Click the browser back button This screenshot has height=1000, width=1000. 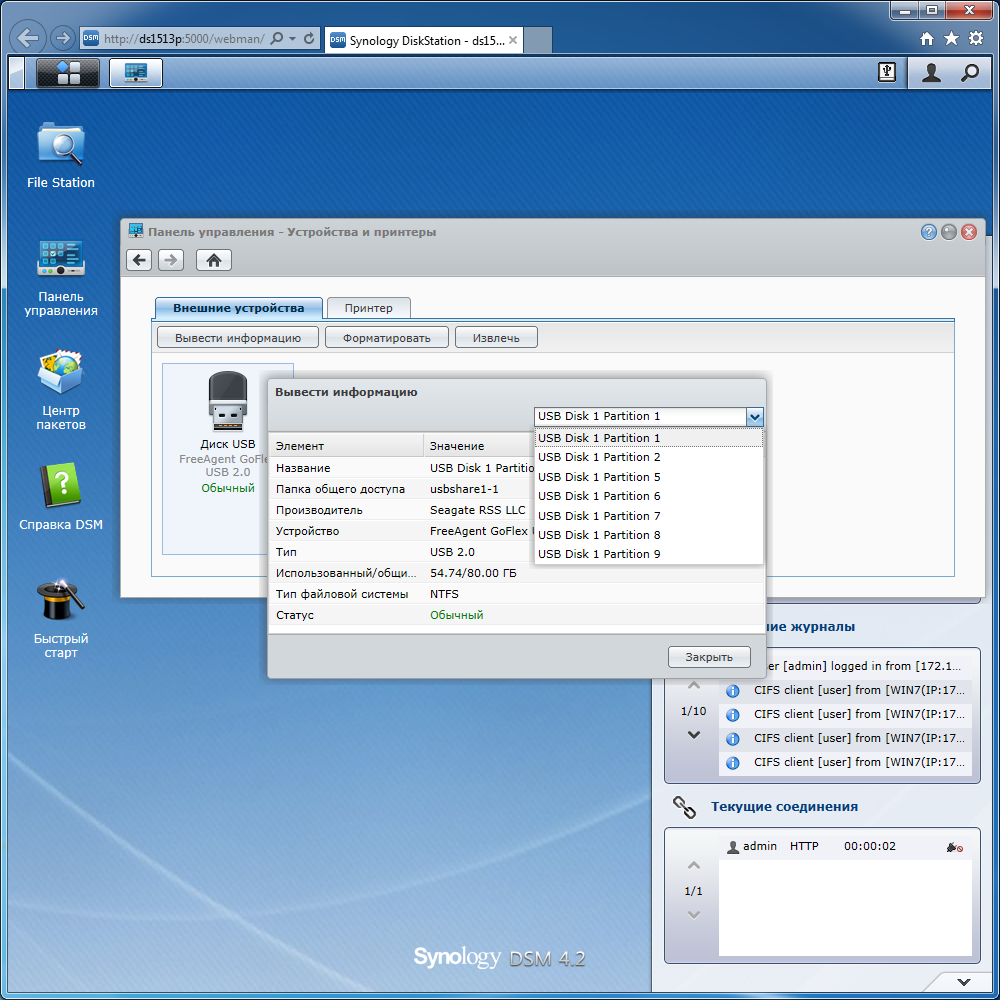28,38
